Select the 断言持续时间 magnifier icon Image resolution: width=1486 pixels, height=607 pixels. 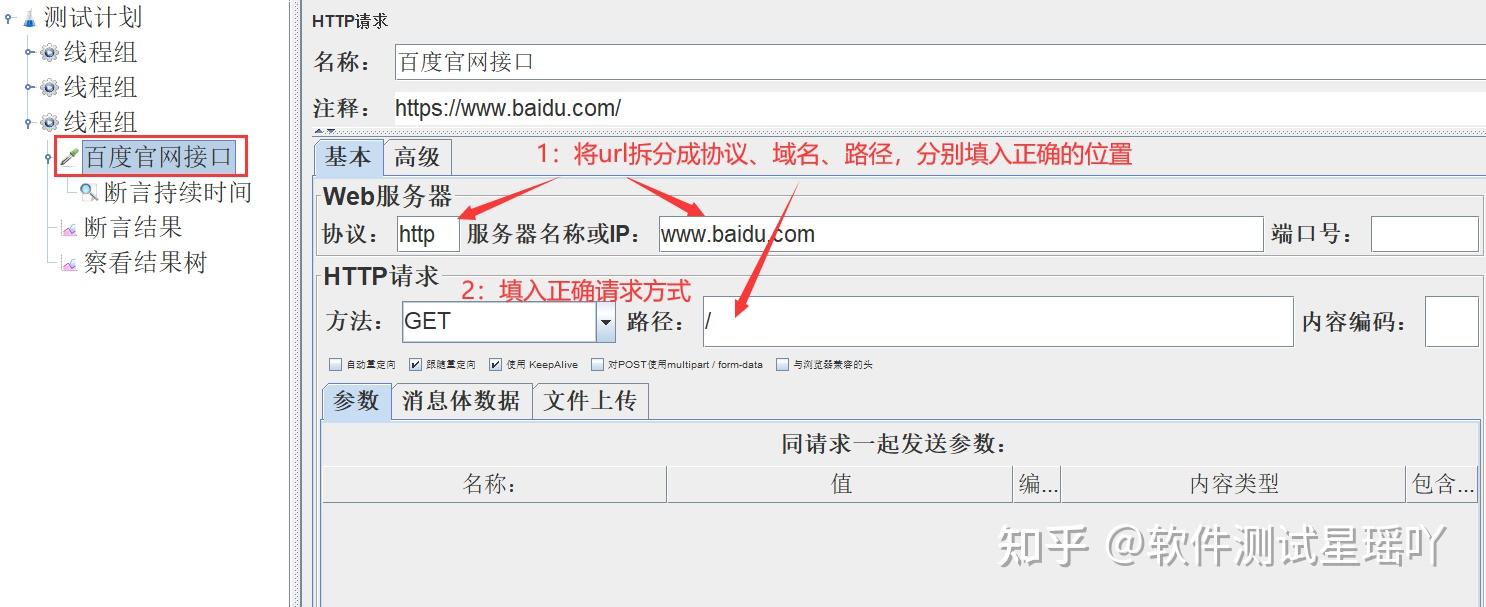pyautogui.click(x=89, y=192)
